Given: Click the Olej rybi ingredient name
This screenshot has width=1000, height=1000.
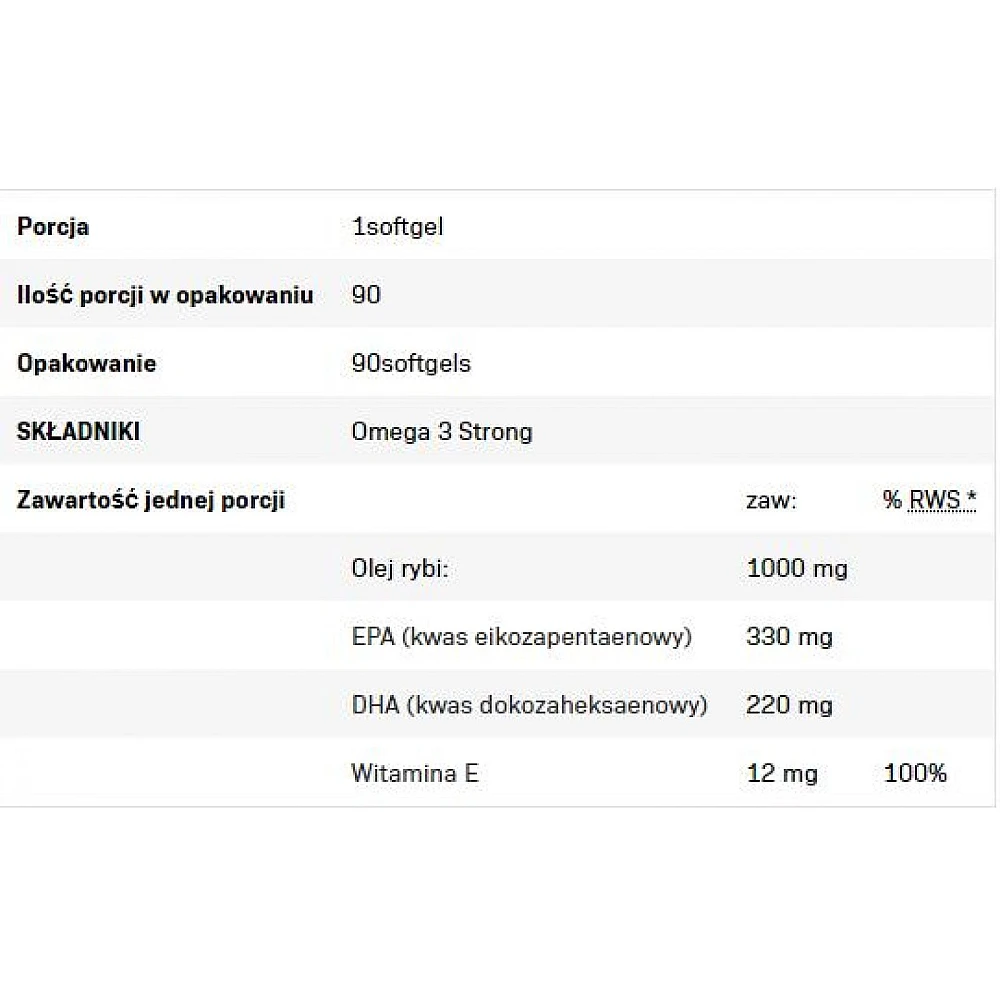Looking at the screenshot, I should [x=399, y=569].
